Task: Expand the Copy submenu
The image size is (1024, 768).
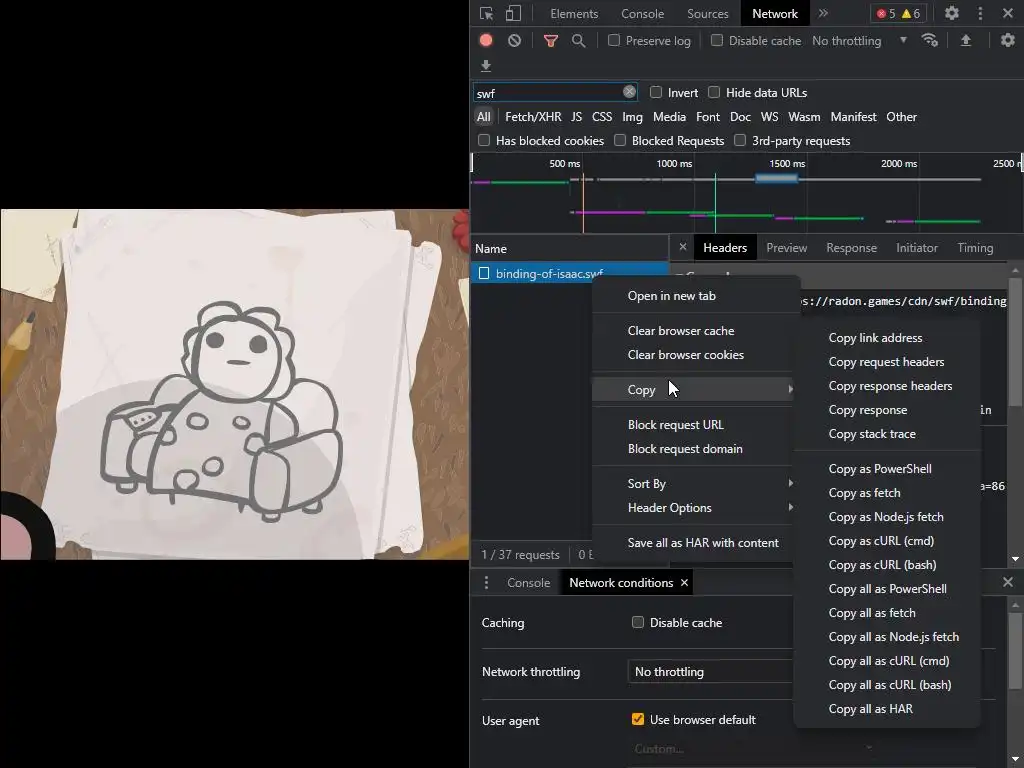Action: coord(692,389)
